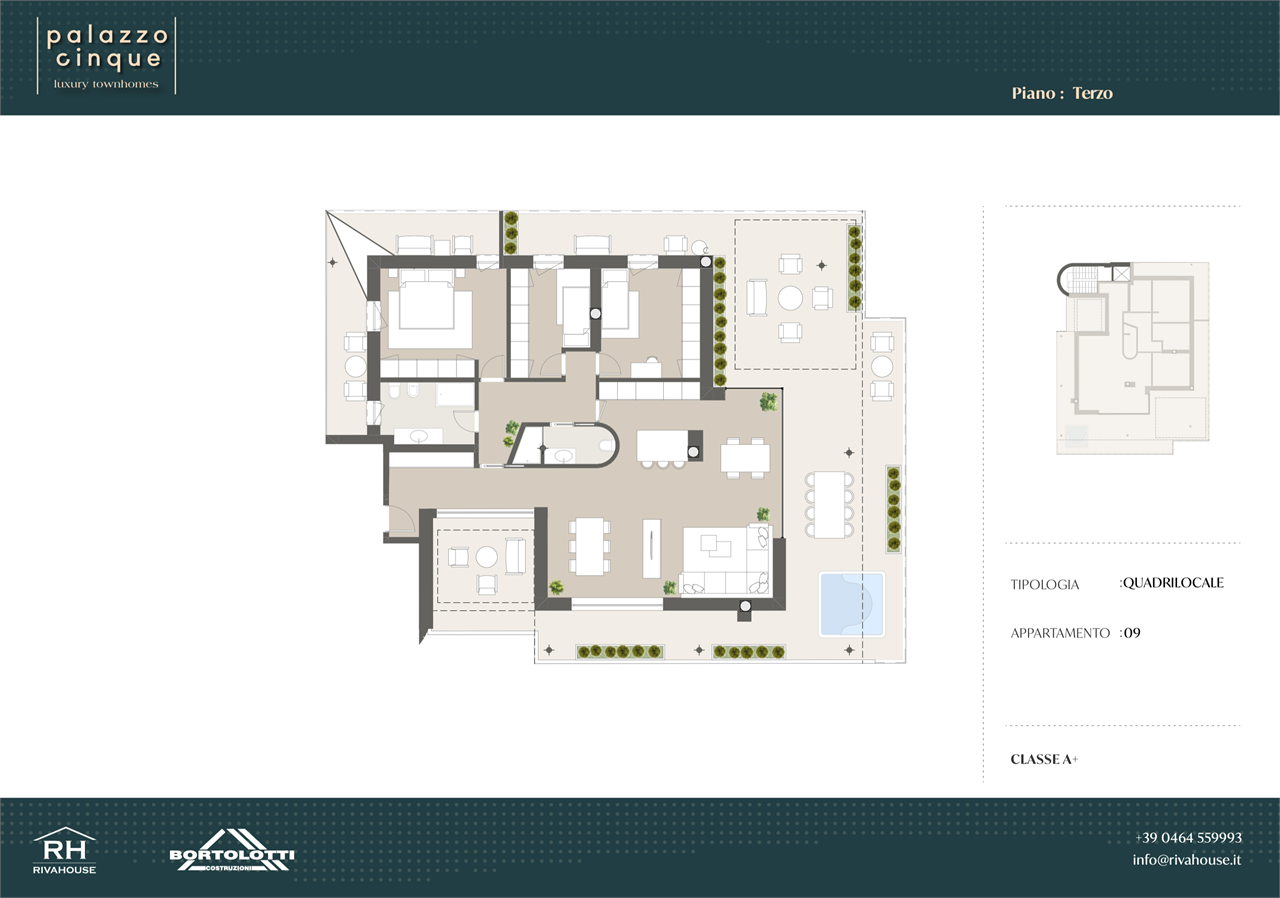Click the building key plan thumbnail
Viewport: 1280px width, 898px height.
[1132, 358]
